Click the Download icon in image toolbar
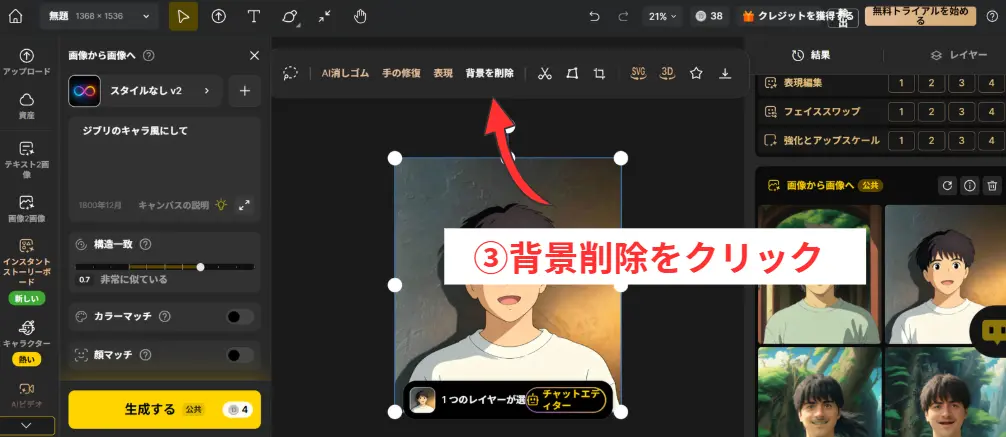Viewport: 1006px width, 437px height. [725, 73]
